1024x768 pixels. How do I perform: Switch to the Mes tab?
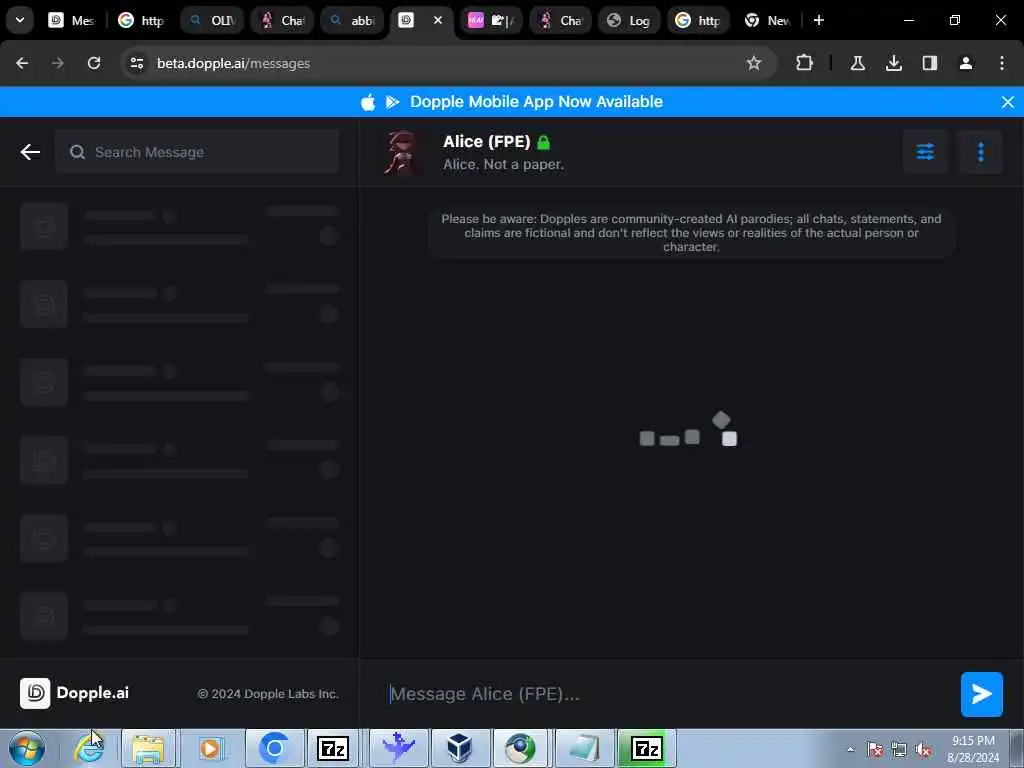click(72, 20)
